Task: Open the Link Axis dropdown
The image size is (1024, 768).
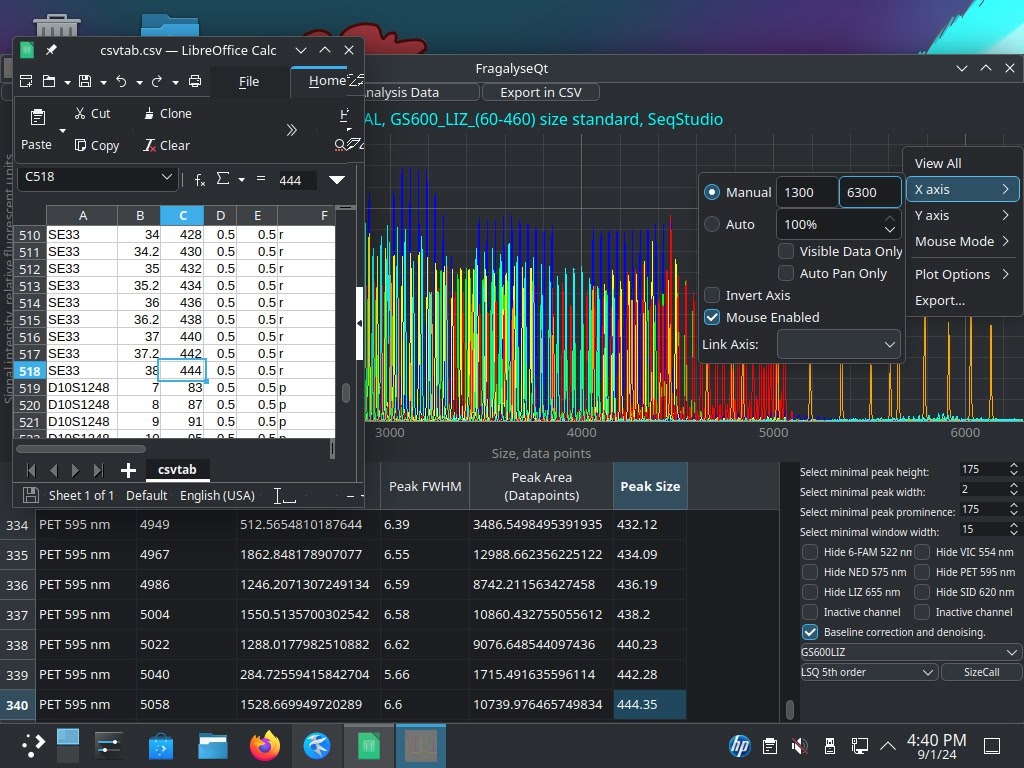Action: point(839,344)
